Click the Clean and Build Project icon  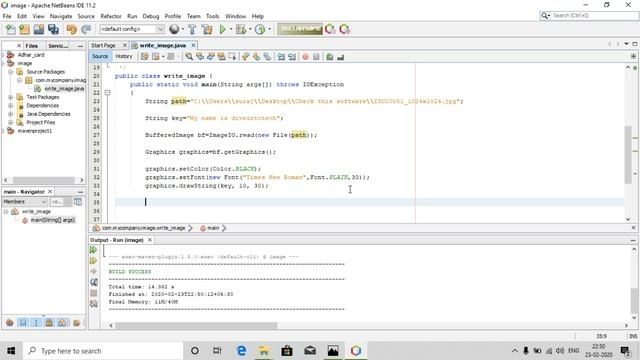(207, 29)
